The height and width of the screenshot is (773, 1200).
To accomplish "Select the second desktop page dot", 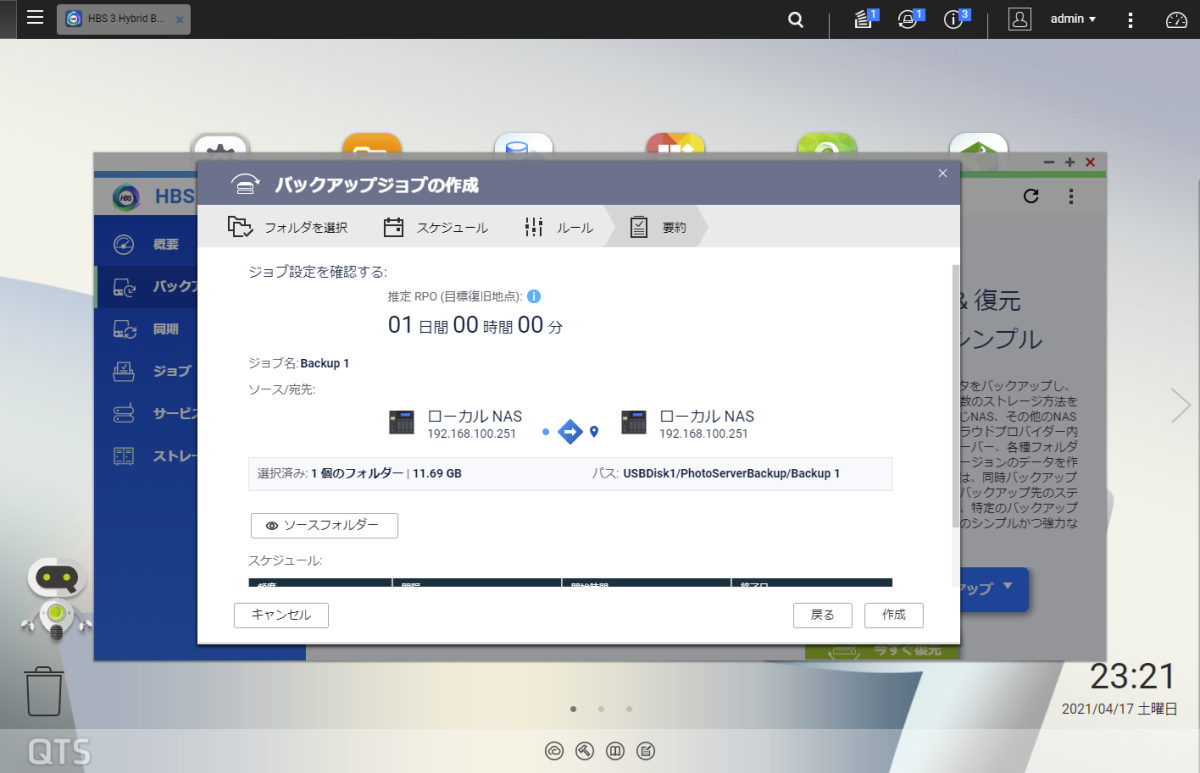I will [601, 709].
